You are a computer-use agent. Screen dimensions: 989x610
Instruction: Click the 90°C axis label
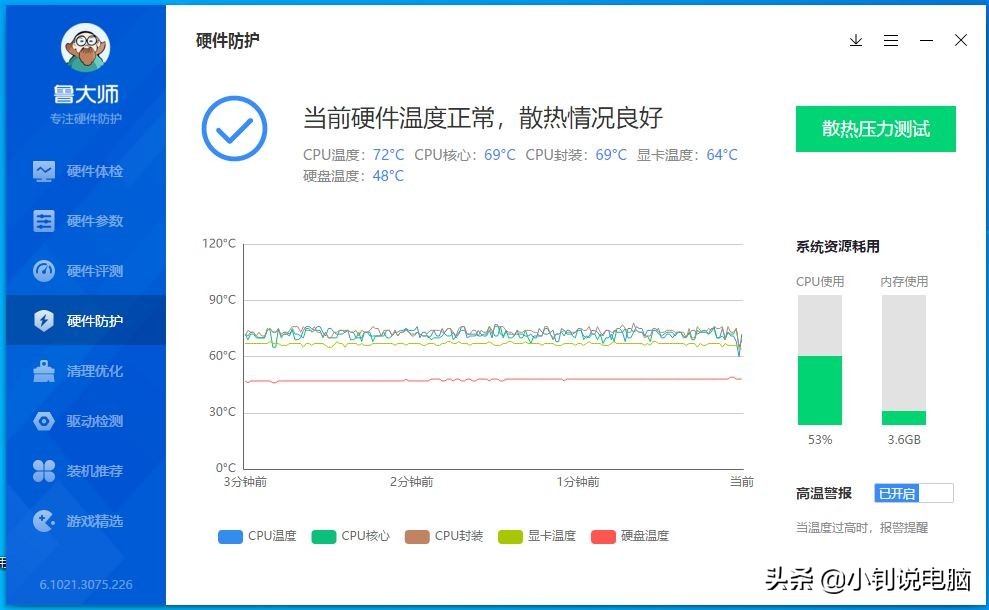click(222, 300)
